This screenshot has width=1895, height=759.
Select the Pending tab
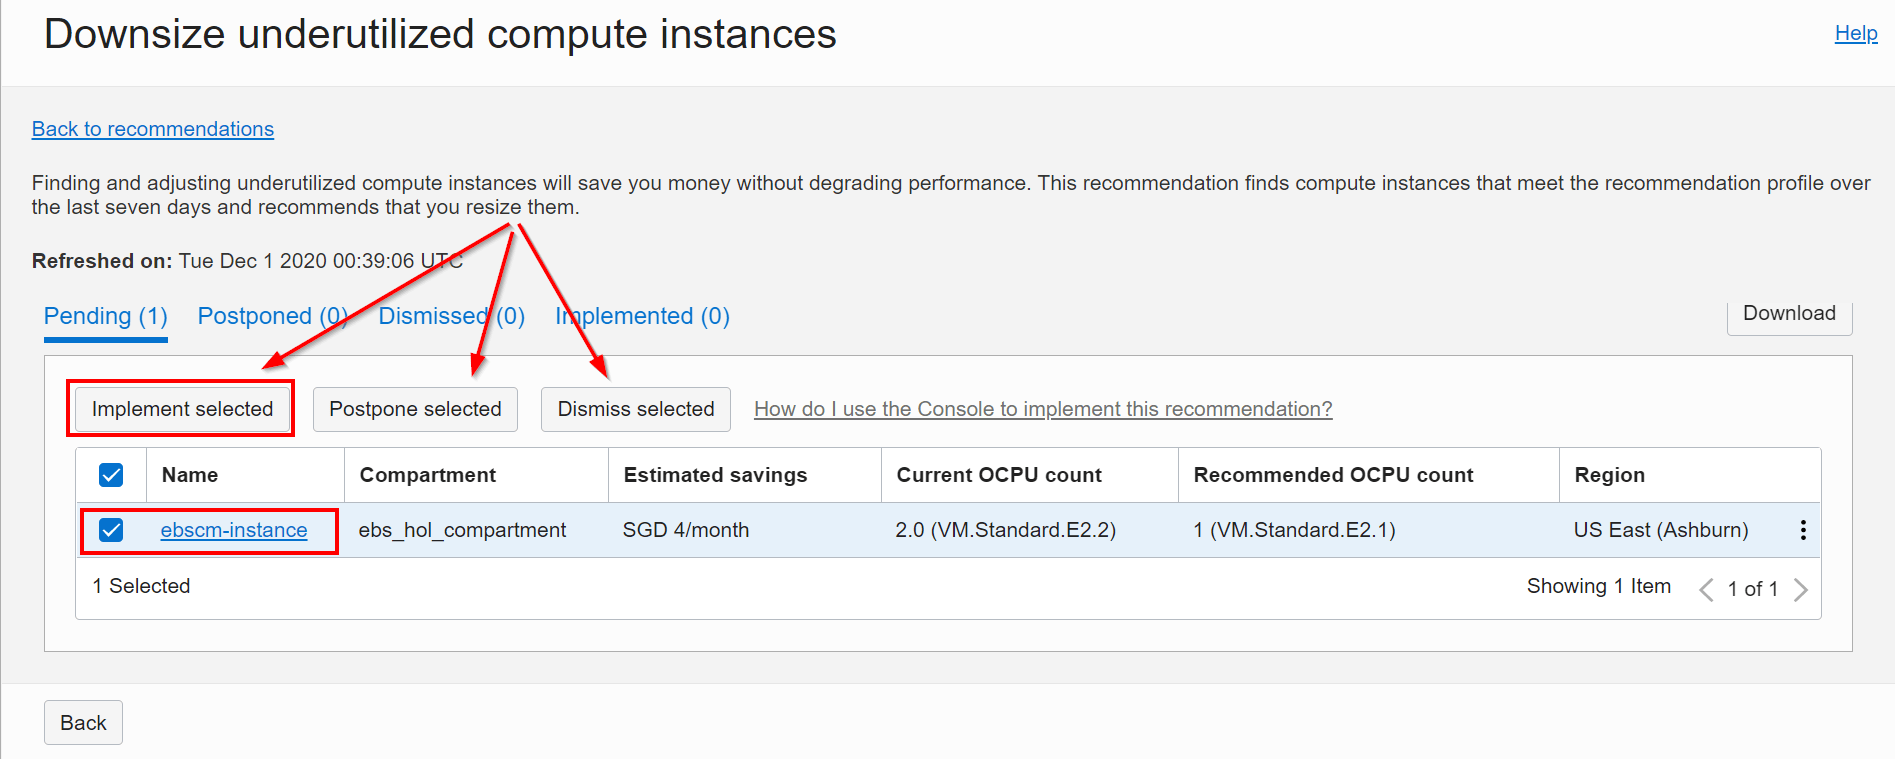coord(105,315)
